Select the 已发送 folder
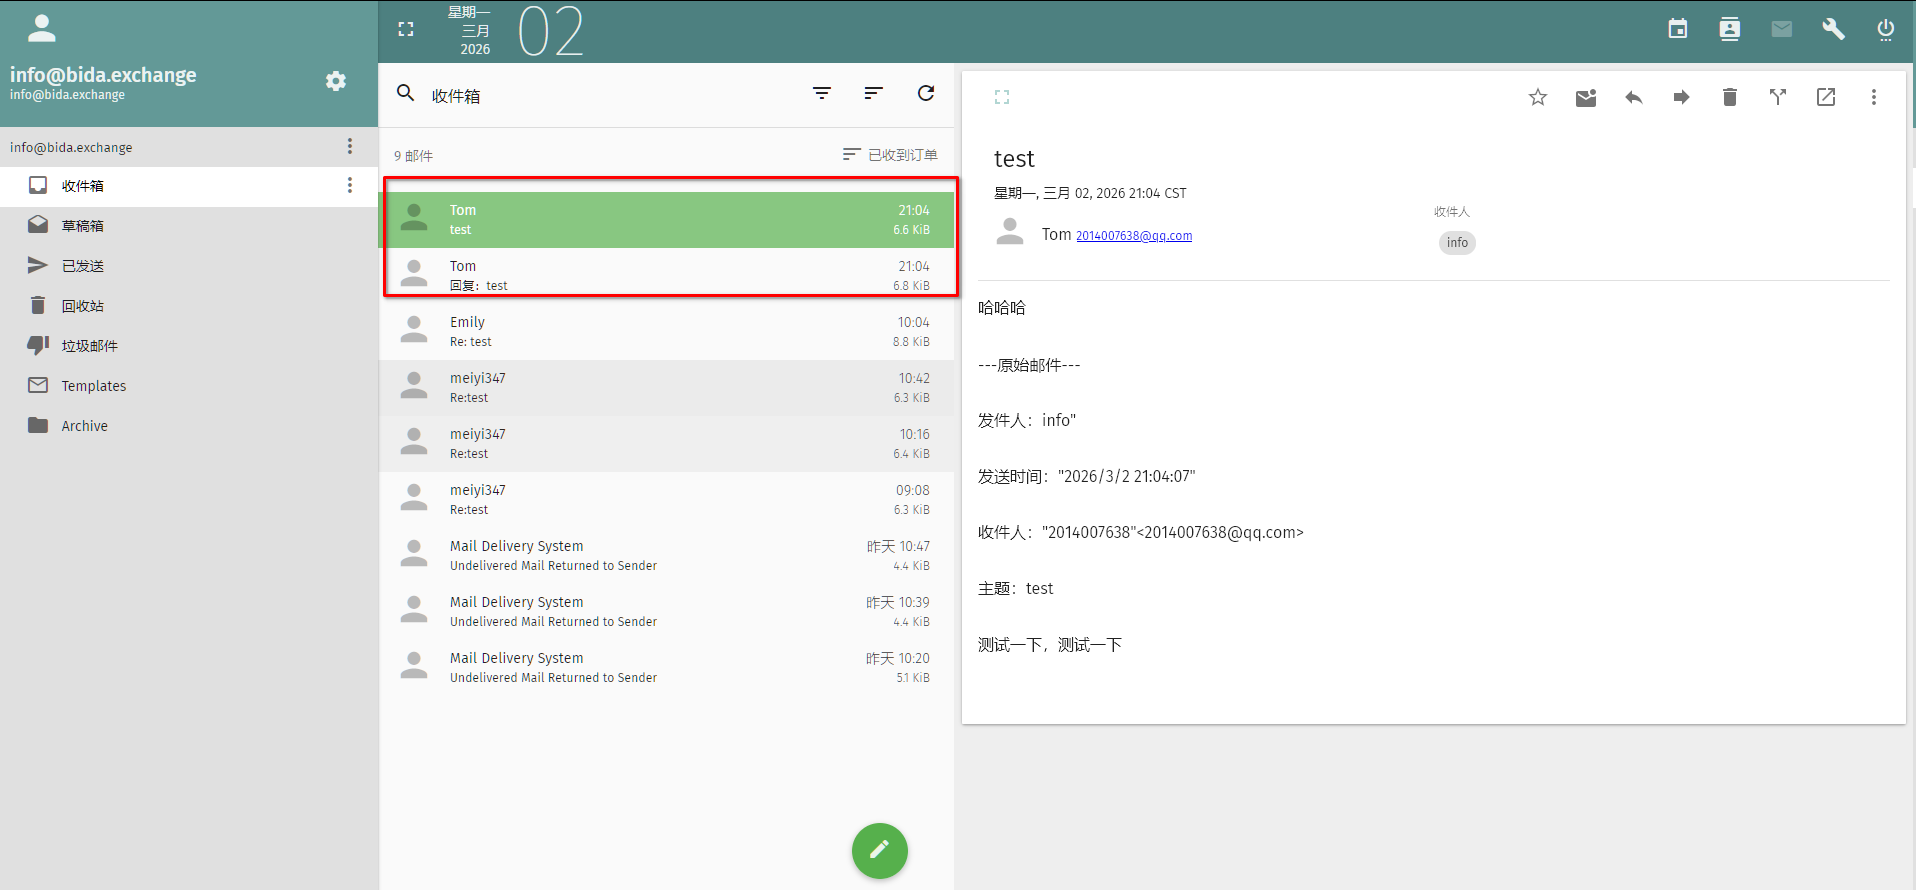 coord(83,266)
